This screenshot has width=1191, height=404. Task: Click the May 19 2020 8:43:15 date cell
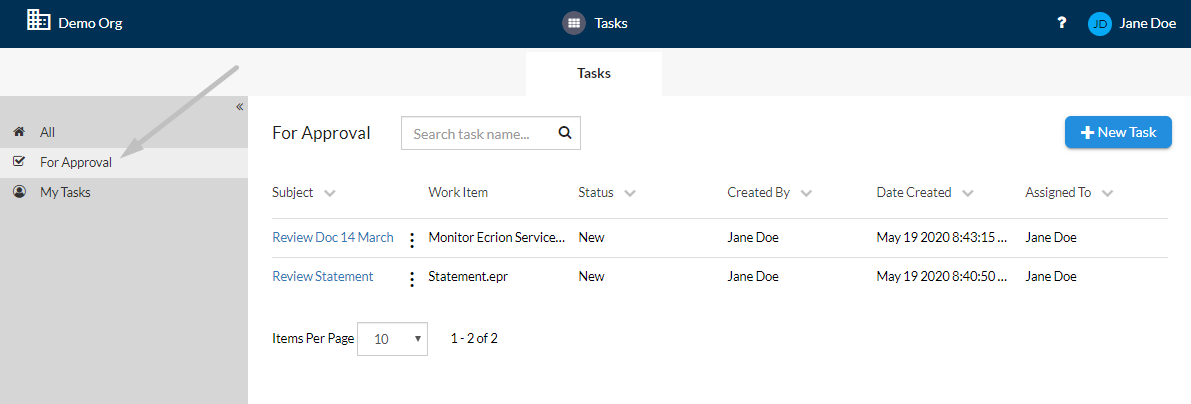(942, 237)
